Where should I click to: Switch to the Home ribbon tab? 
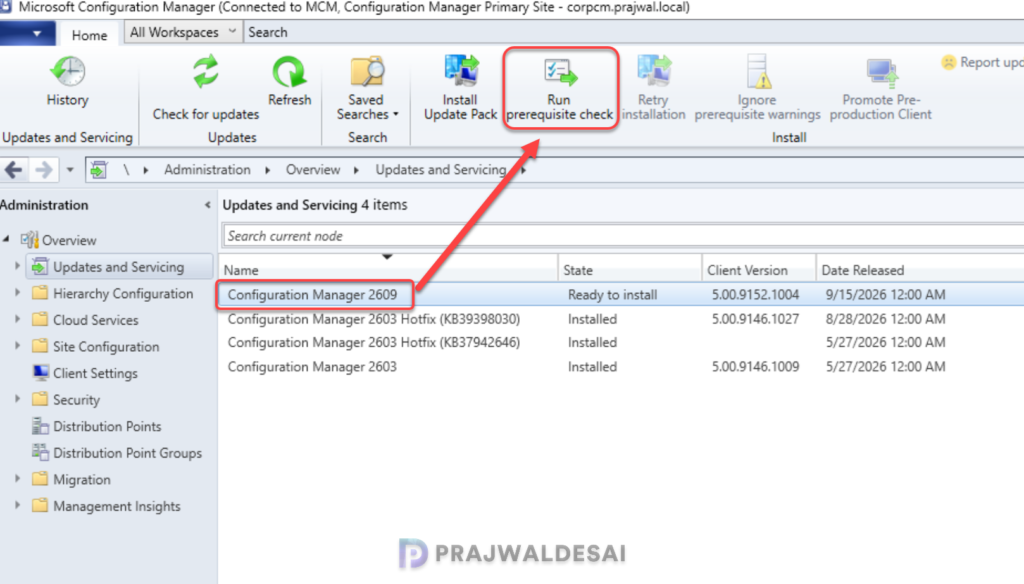tap(89, 35)
